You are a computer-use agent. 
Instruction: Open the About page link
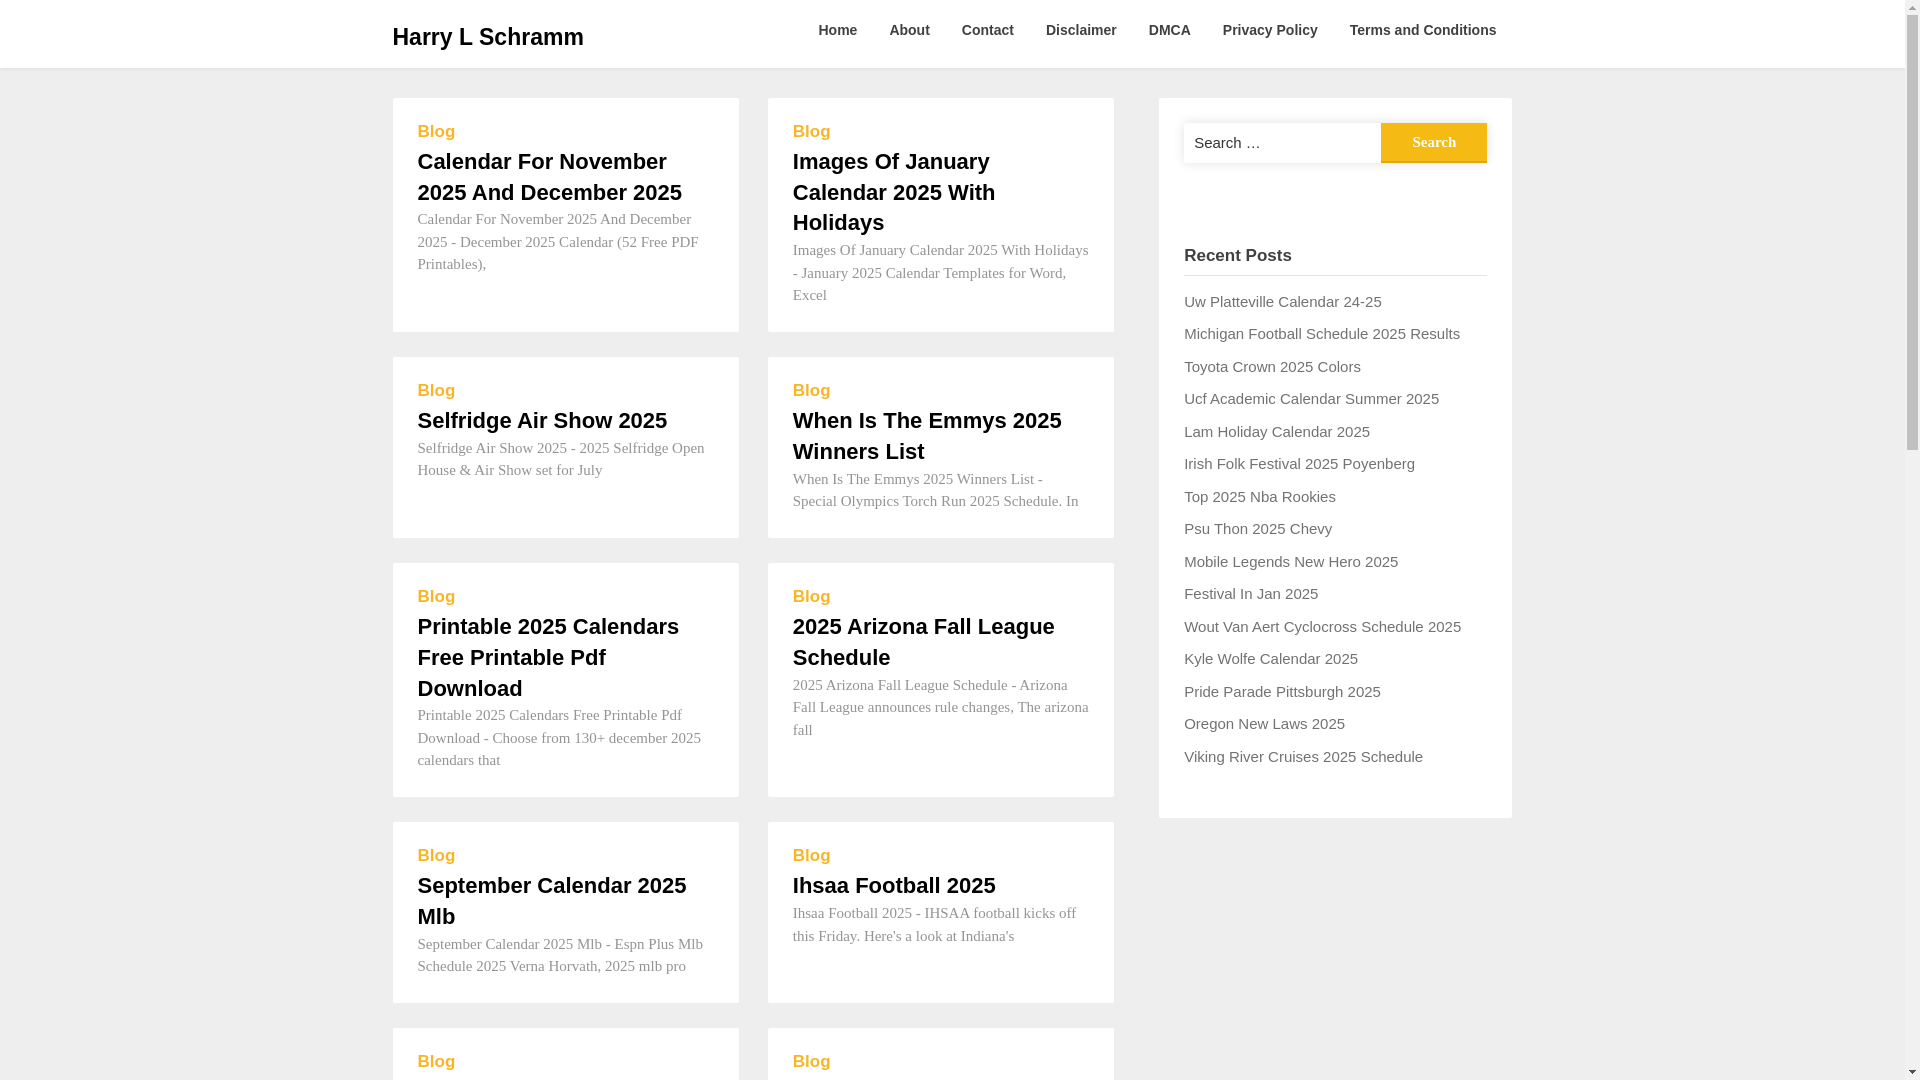click(909, 30)
